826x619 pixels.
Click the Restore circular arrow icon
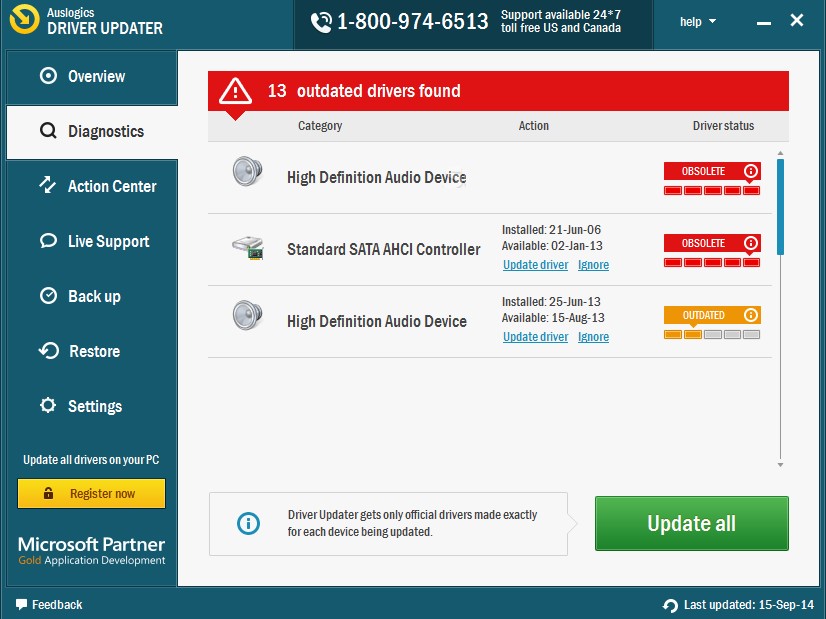[x=48, y=350]
